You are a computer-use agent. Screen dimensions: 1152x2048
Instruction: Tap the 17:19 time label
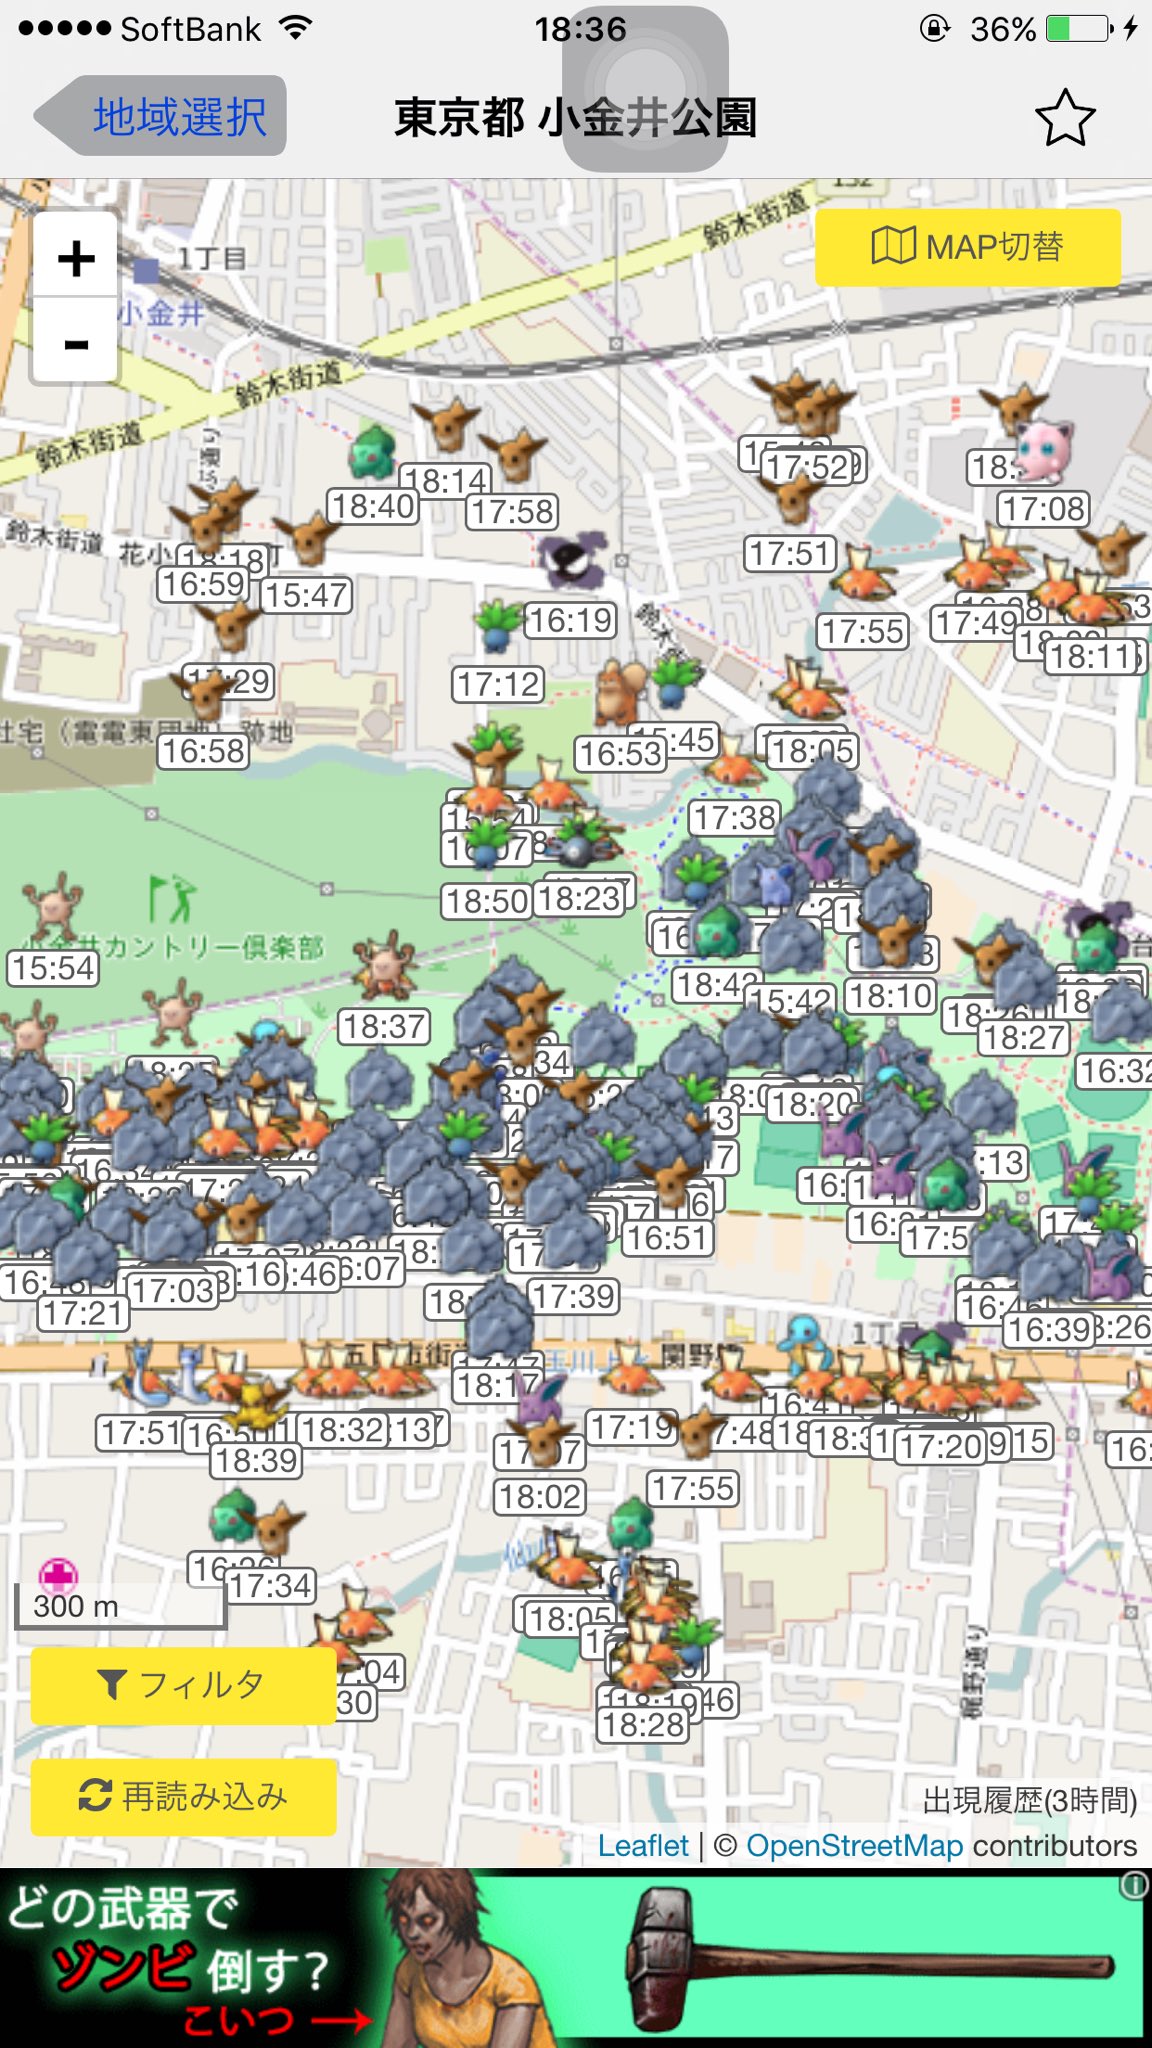coord(631,1428)
